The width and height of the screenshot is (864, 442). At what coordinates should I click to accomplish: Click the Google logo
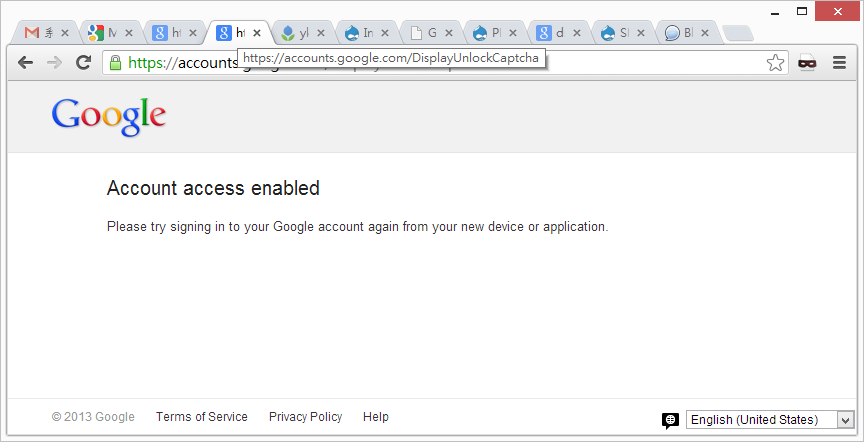coord(108,116)
